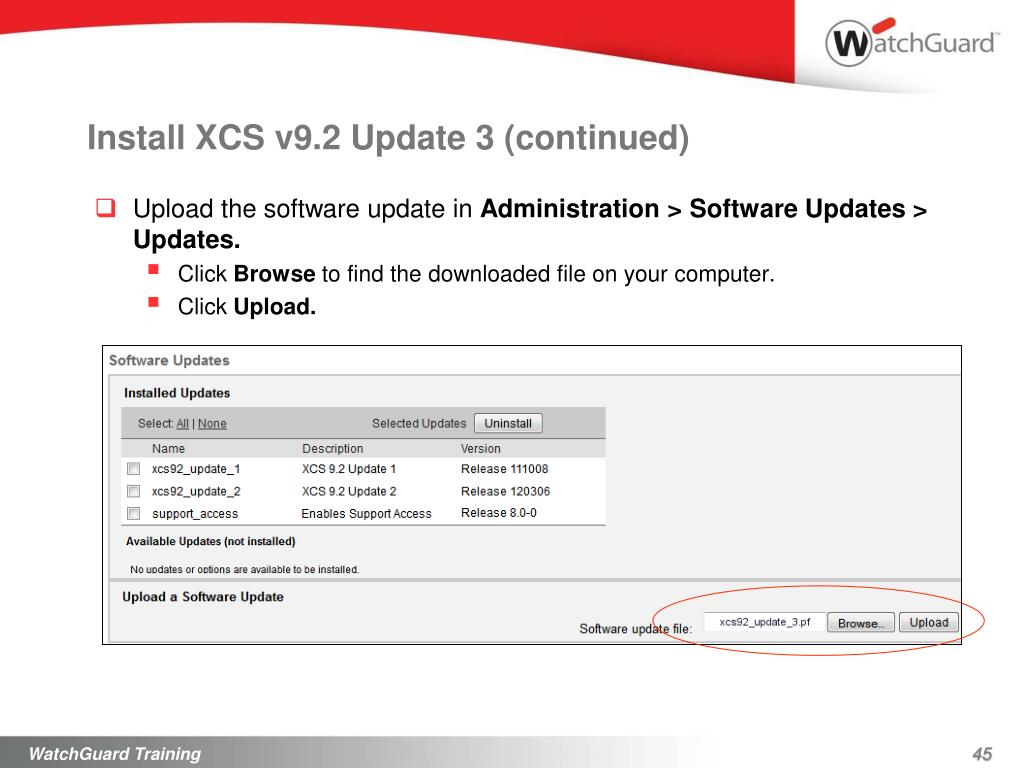Screen dimensions: 1024x768
Task: Tick the support_access checkbox
Action: [134, 513]
